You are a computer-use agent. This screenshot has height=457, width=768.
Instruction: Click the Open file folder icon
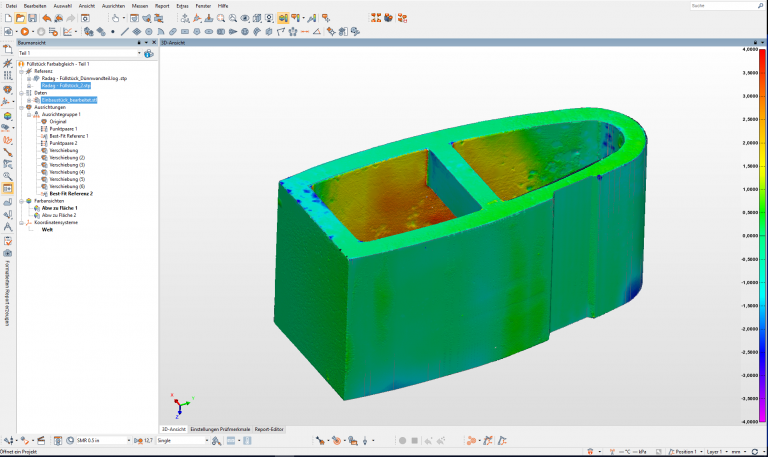[x=20, y=18]
